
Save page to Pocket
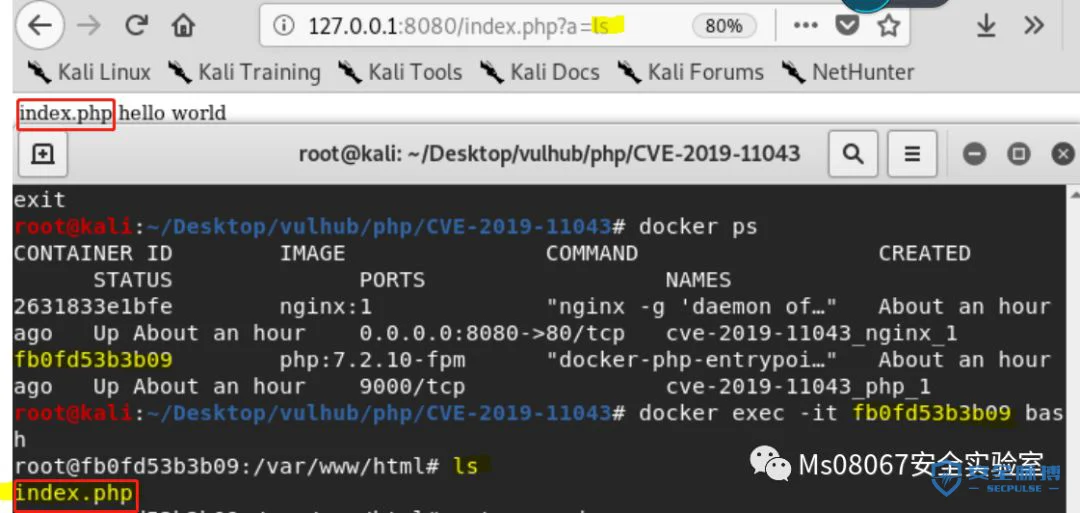point(847,26)
